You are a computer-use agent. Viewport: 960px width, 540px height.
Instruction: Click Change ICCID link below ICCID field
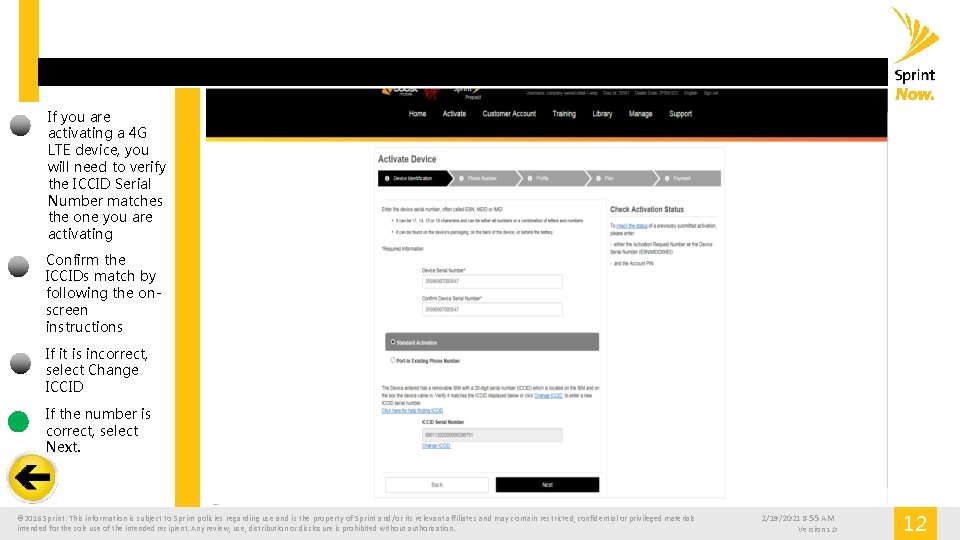click(x=436, y=446)
